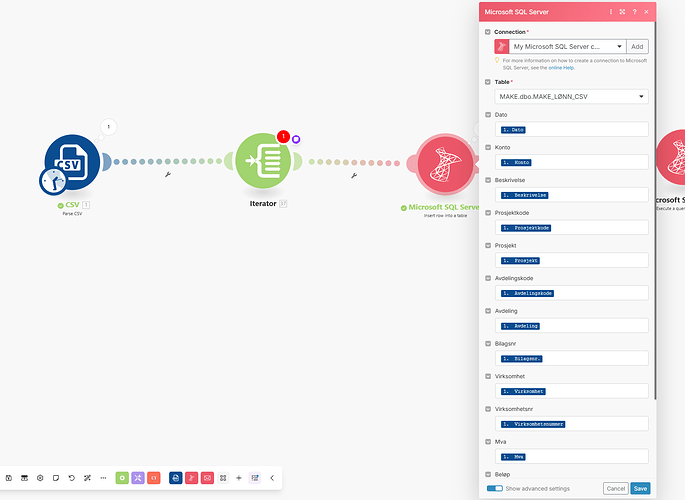Click the SQL Server logo next to connection
This screenshot has width=685, height=500.
pyautogui.click(x=502, y=46)
